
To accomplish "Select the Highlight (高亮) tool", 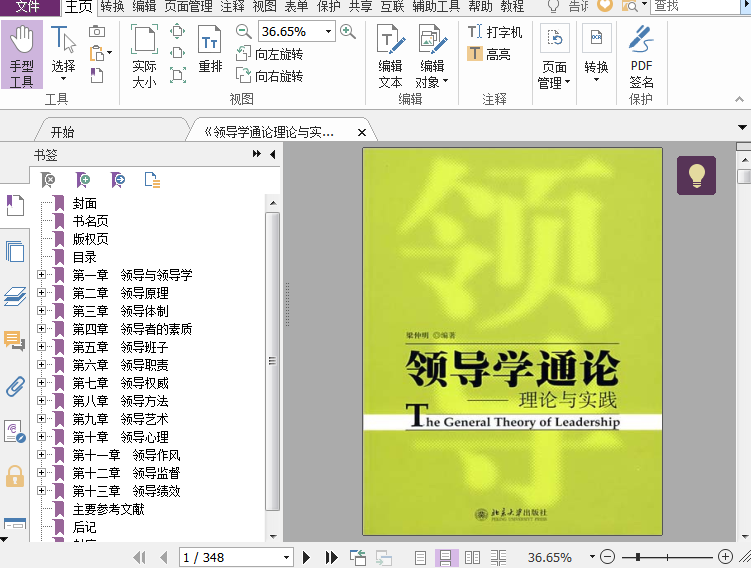I will pyautogui.click(x=489, y=54).
